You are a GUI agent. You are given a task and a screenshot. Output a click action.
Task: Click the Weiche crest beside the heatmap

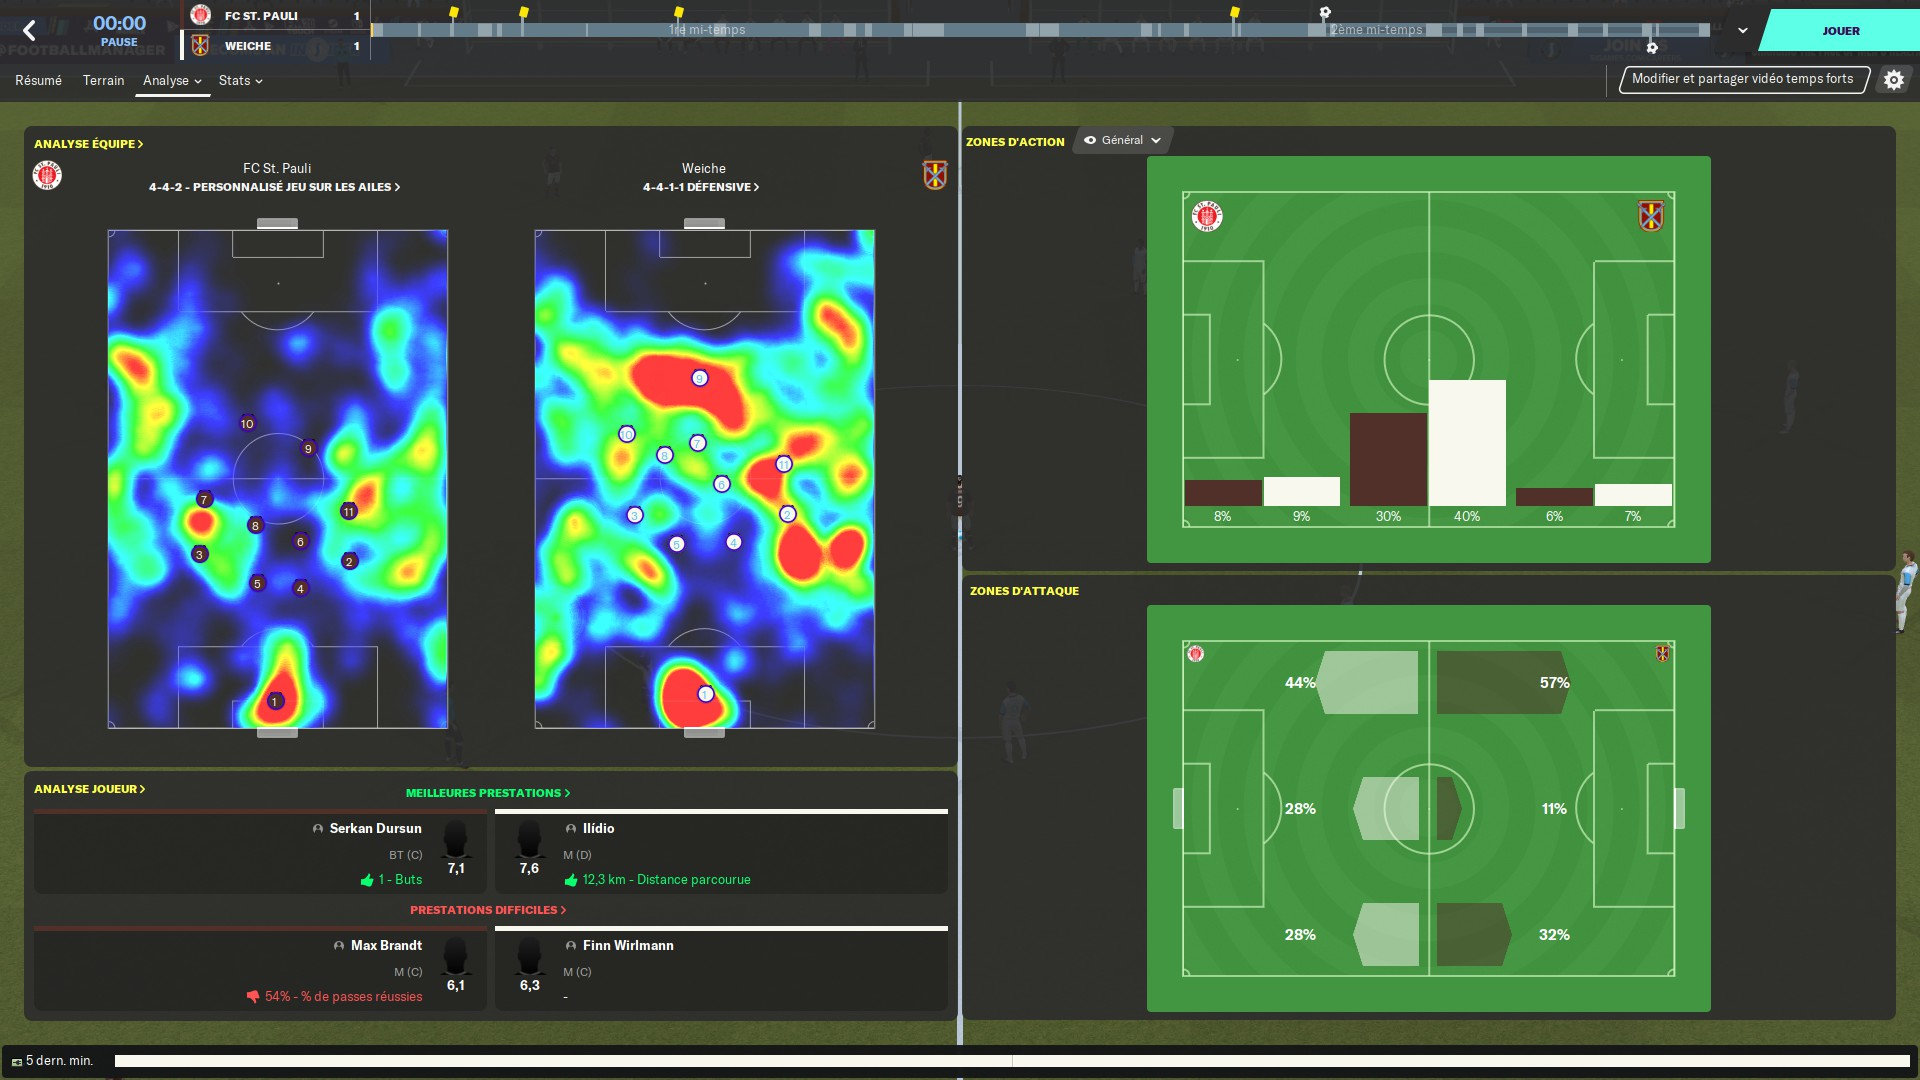(934, 175)
